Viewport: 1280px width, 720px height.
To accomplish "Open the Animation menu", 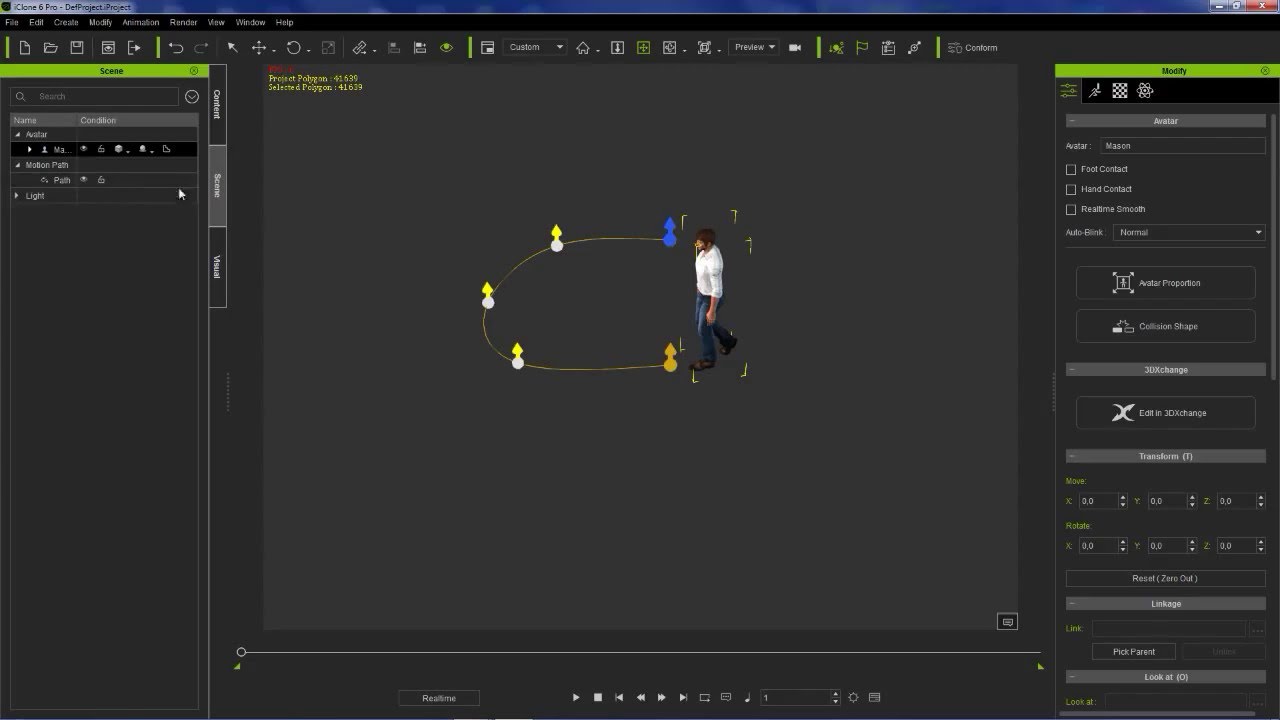I will 141,22.
